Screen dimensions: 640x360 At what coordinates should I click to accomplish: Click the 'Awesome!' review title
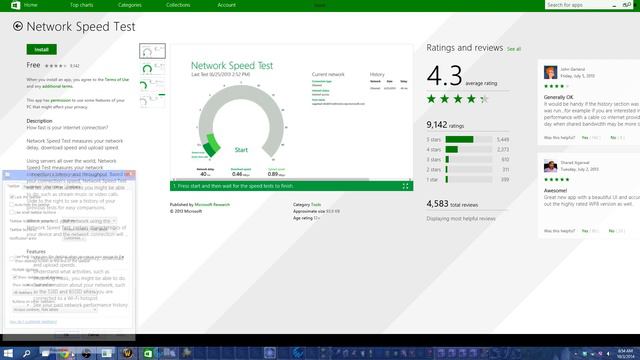point(555,191)
